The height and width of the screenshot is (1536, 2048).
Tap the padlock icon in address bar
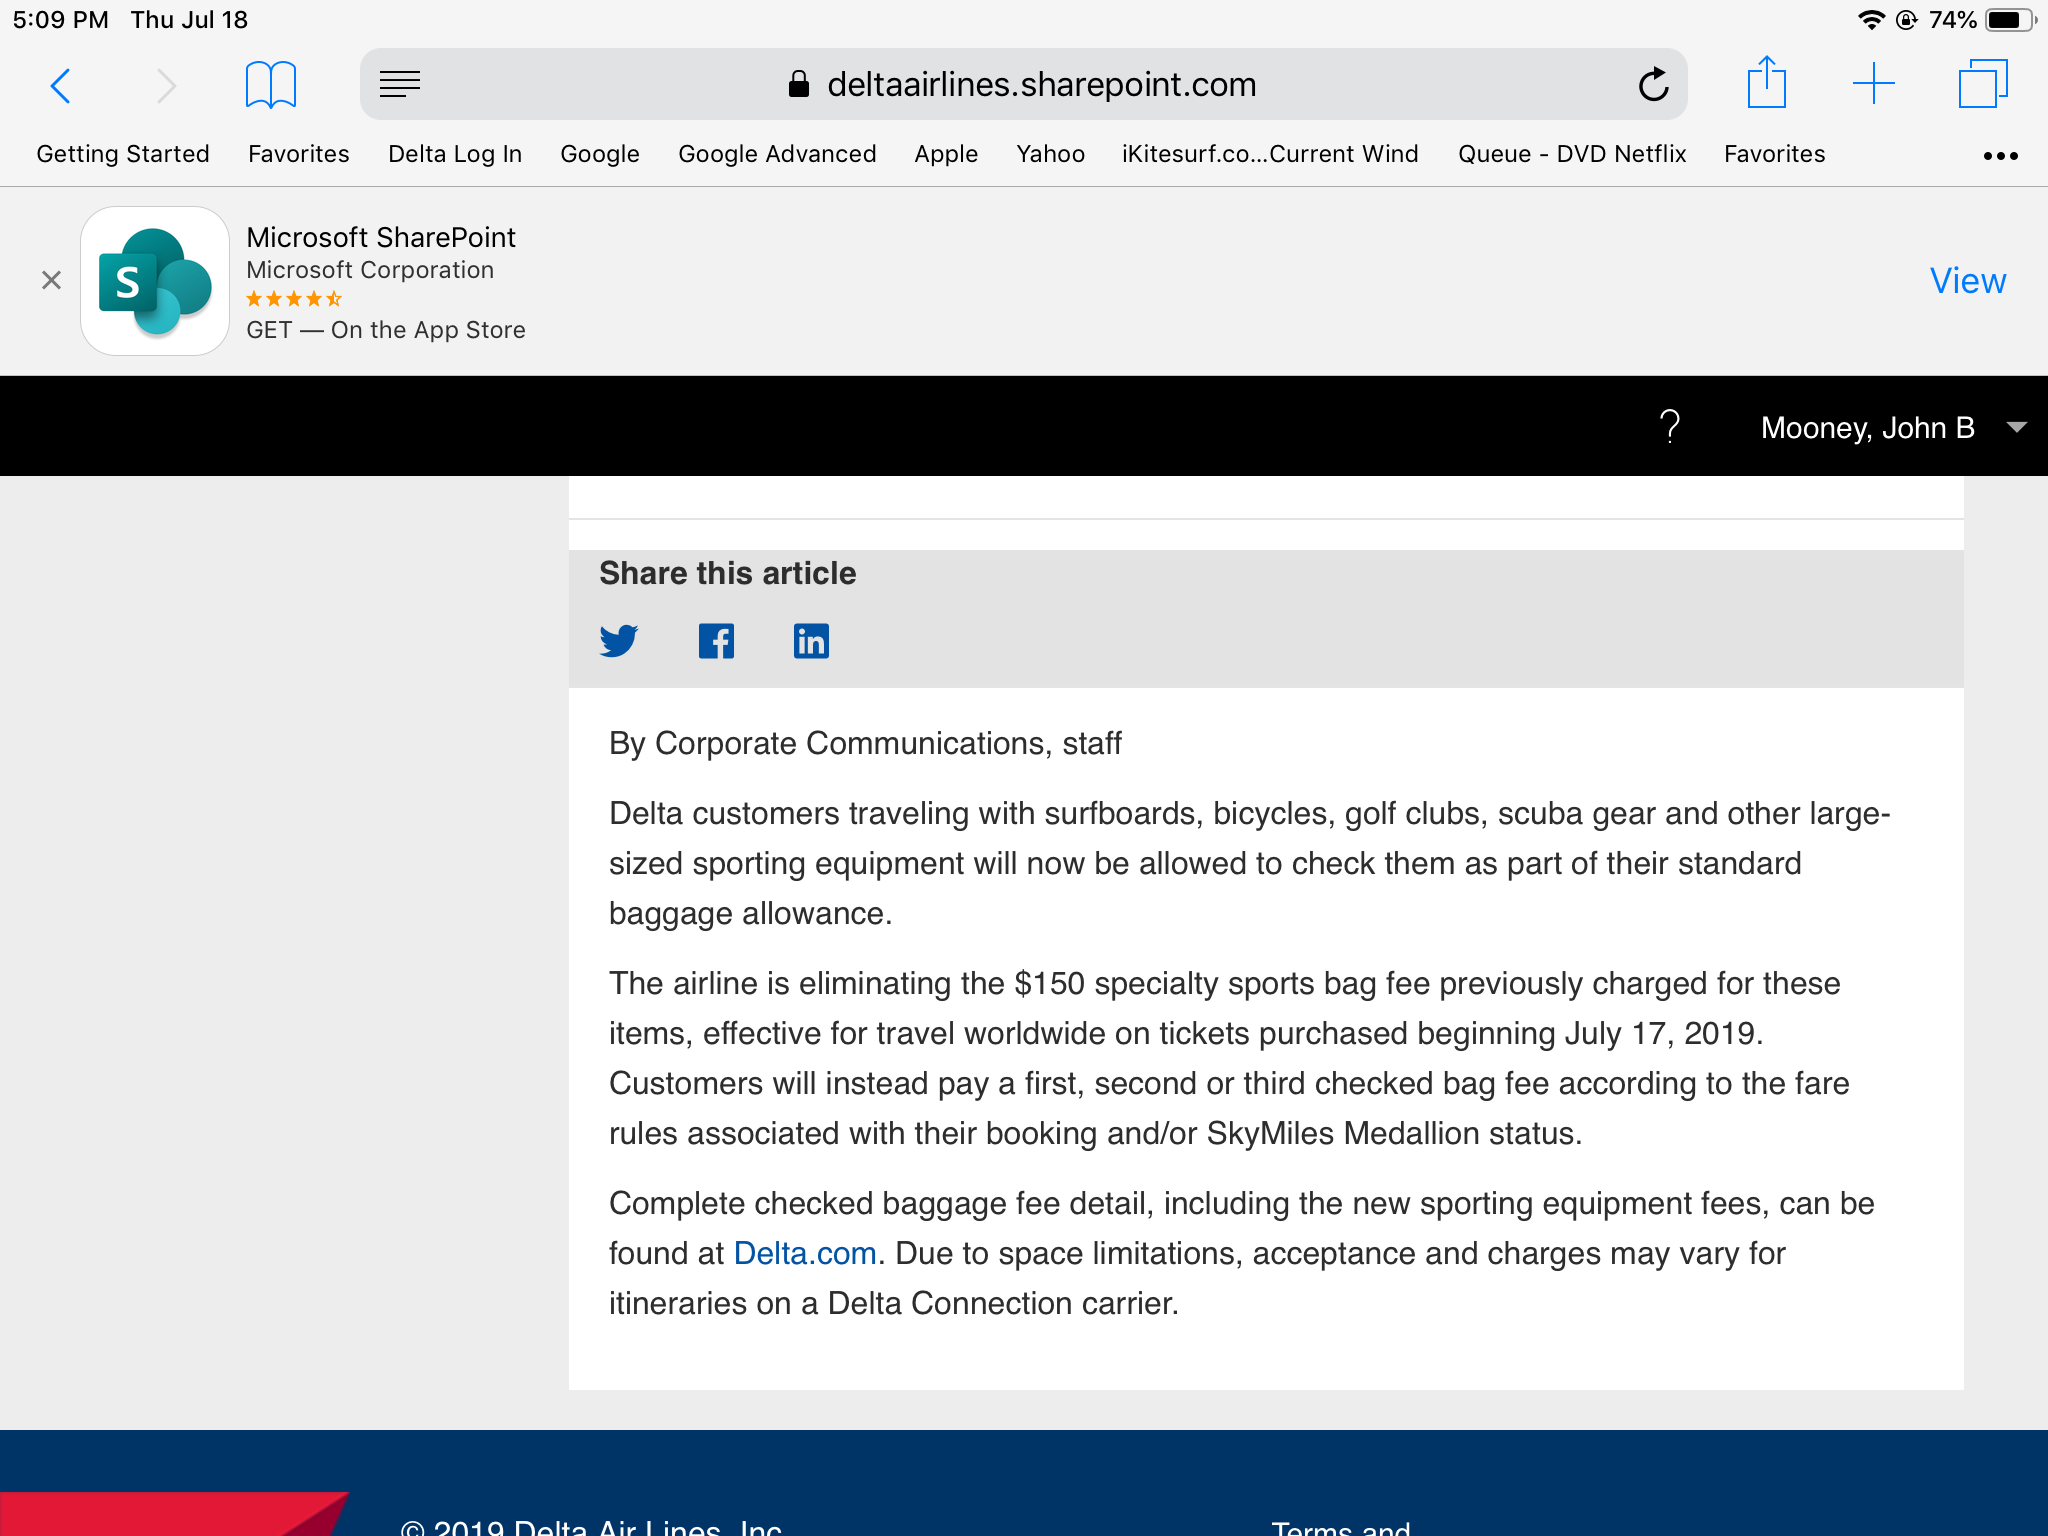click(x=798, y=84)
